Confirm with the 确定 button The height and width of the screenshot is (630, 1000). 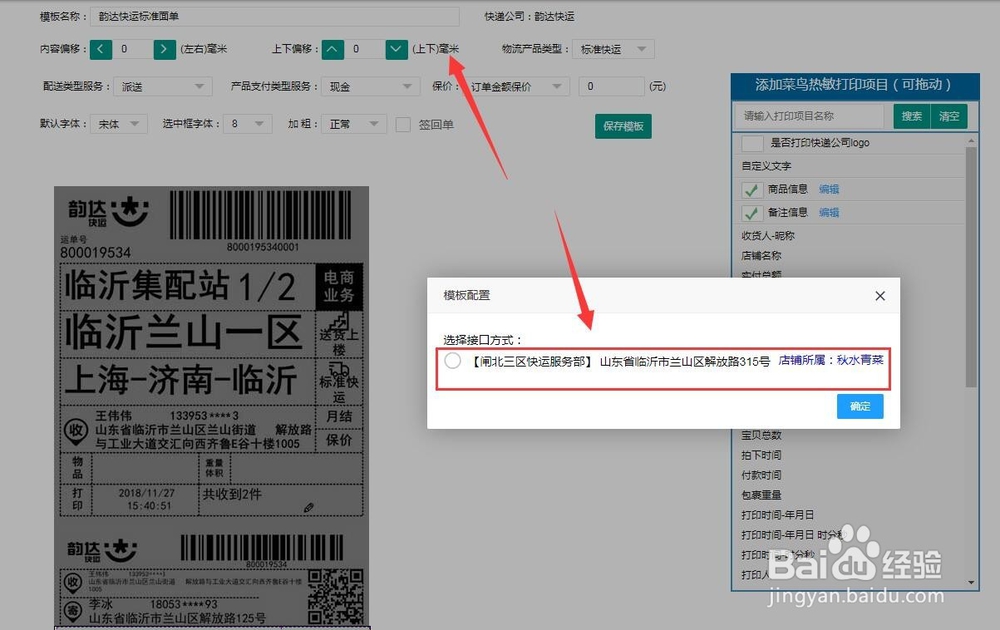[x=860, y=406]
